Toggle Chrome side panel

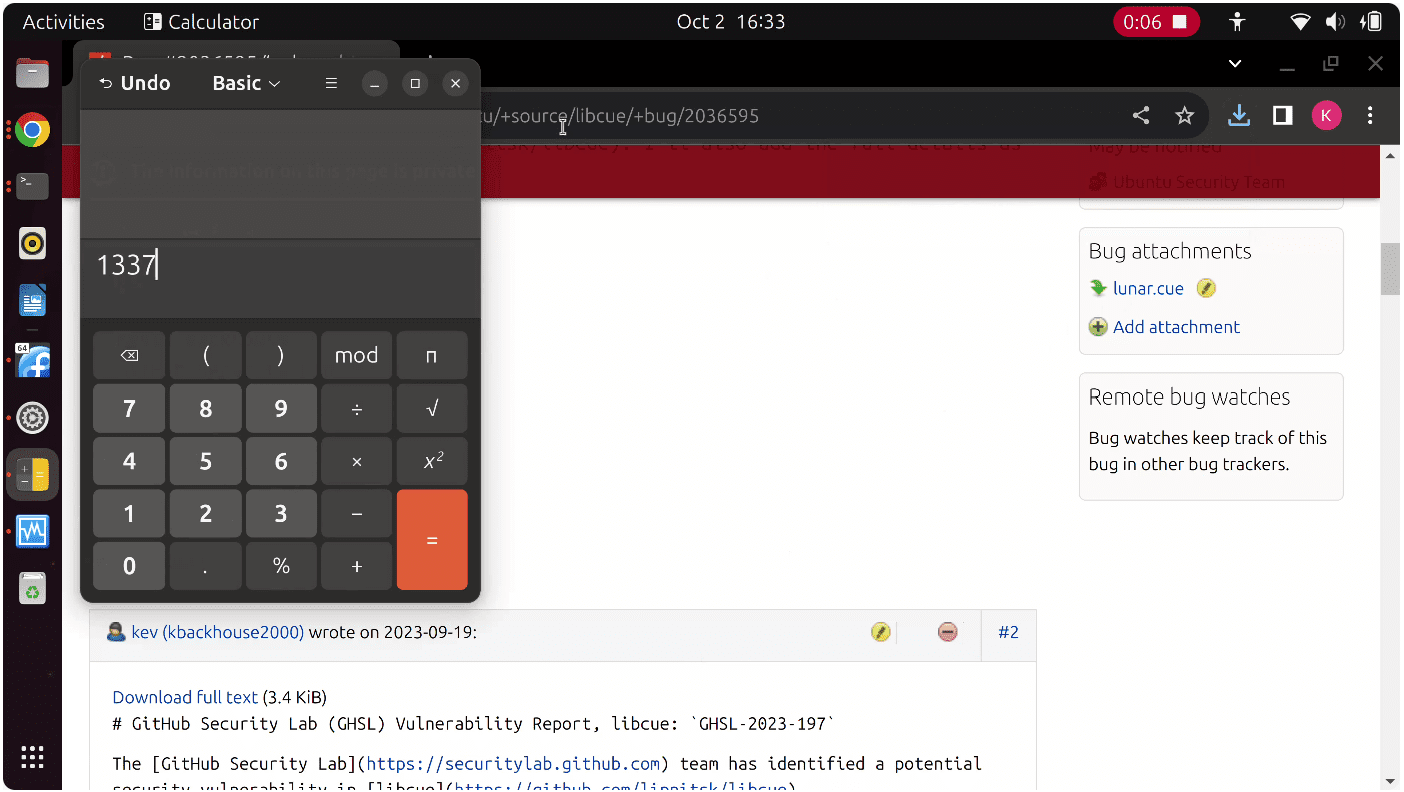tap(1282, 116)
